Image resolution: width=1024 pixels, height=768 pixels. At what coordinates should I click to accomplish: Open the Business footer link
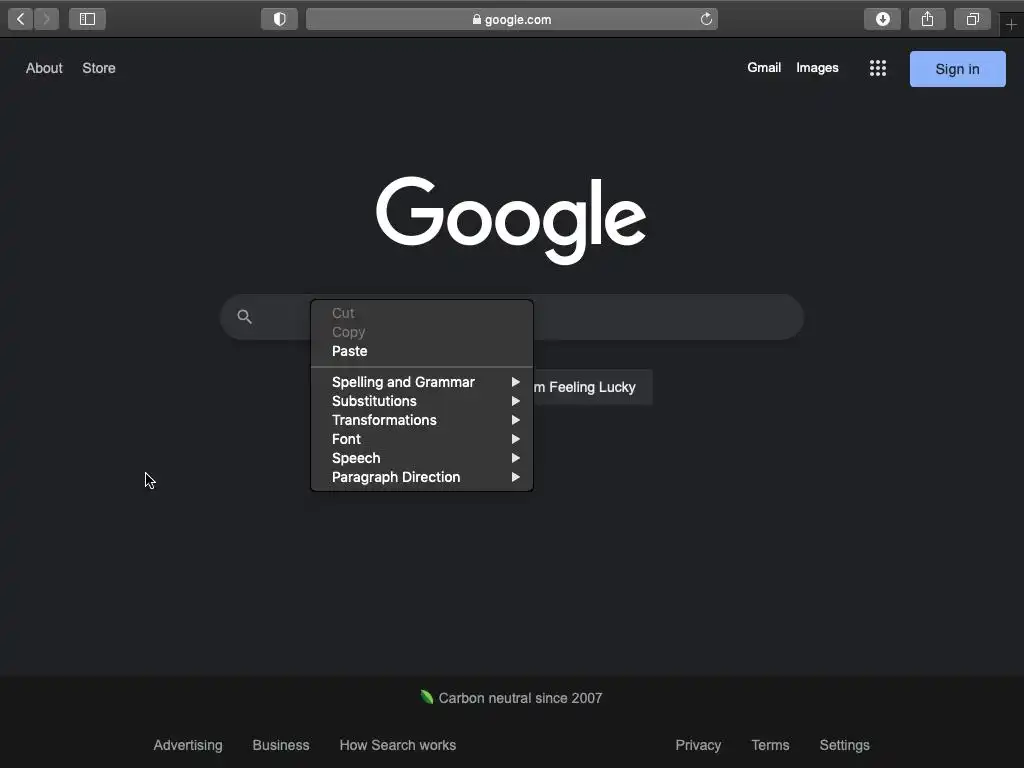pyautogui.click(x=281, y=745)
